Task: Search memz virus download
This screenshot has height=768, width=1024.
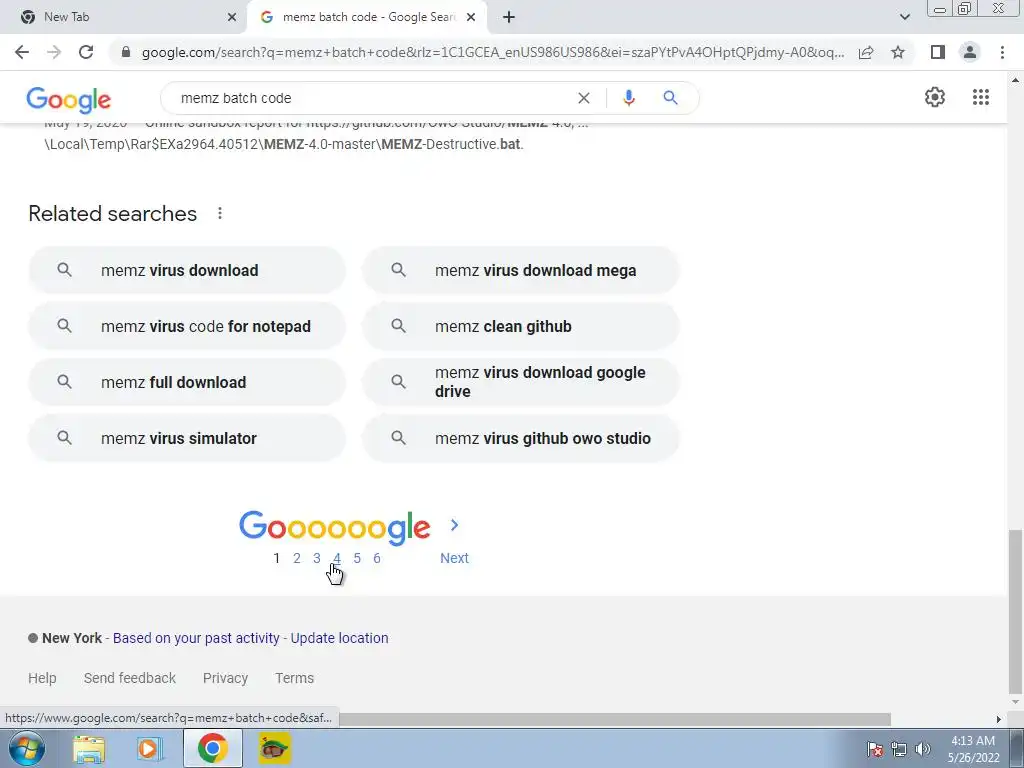Action: pyautogui.click(x=187, y=270)
